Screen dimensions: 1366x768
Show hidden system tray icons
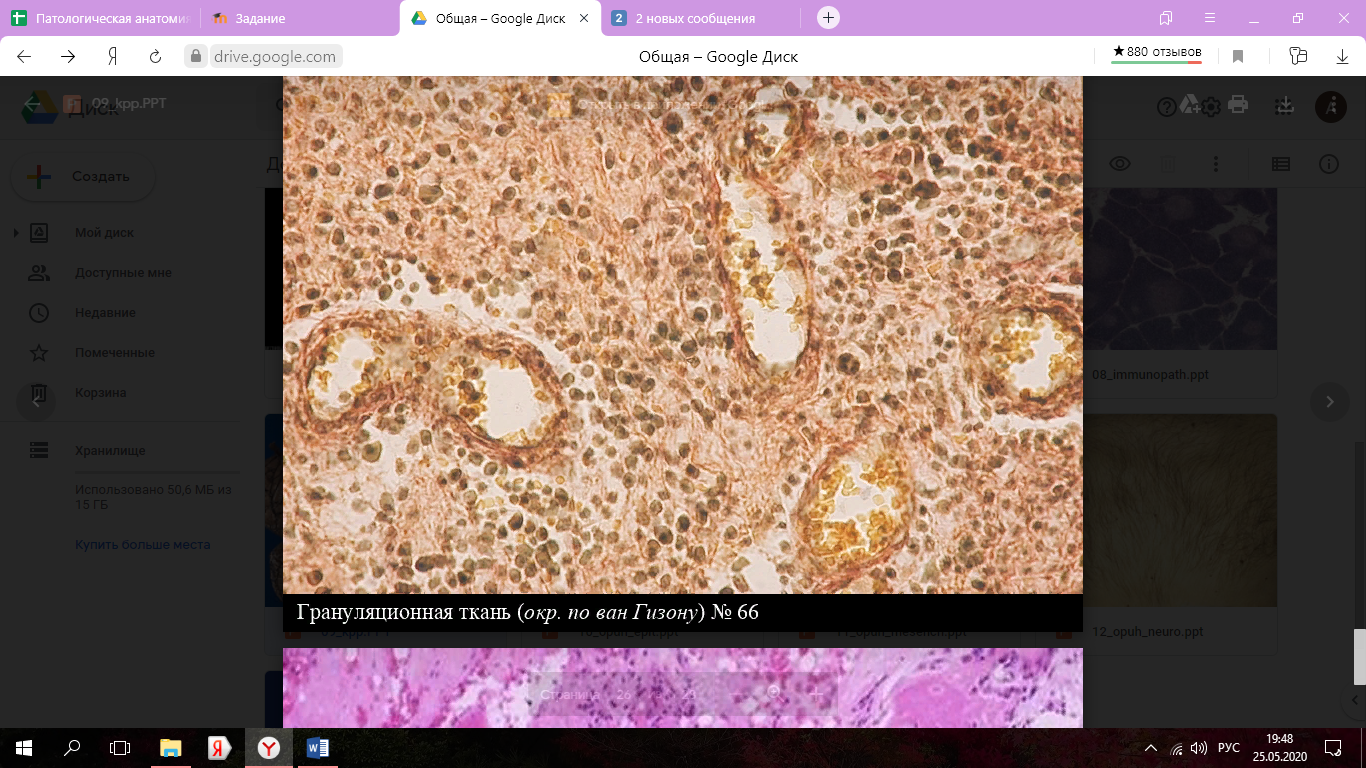tap(1150, 748)
